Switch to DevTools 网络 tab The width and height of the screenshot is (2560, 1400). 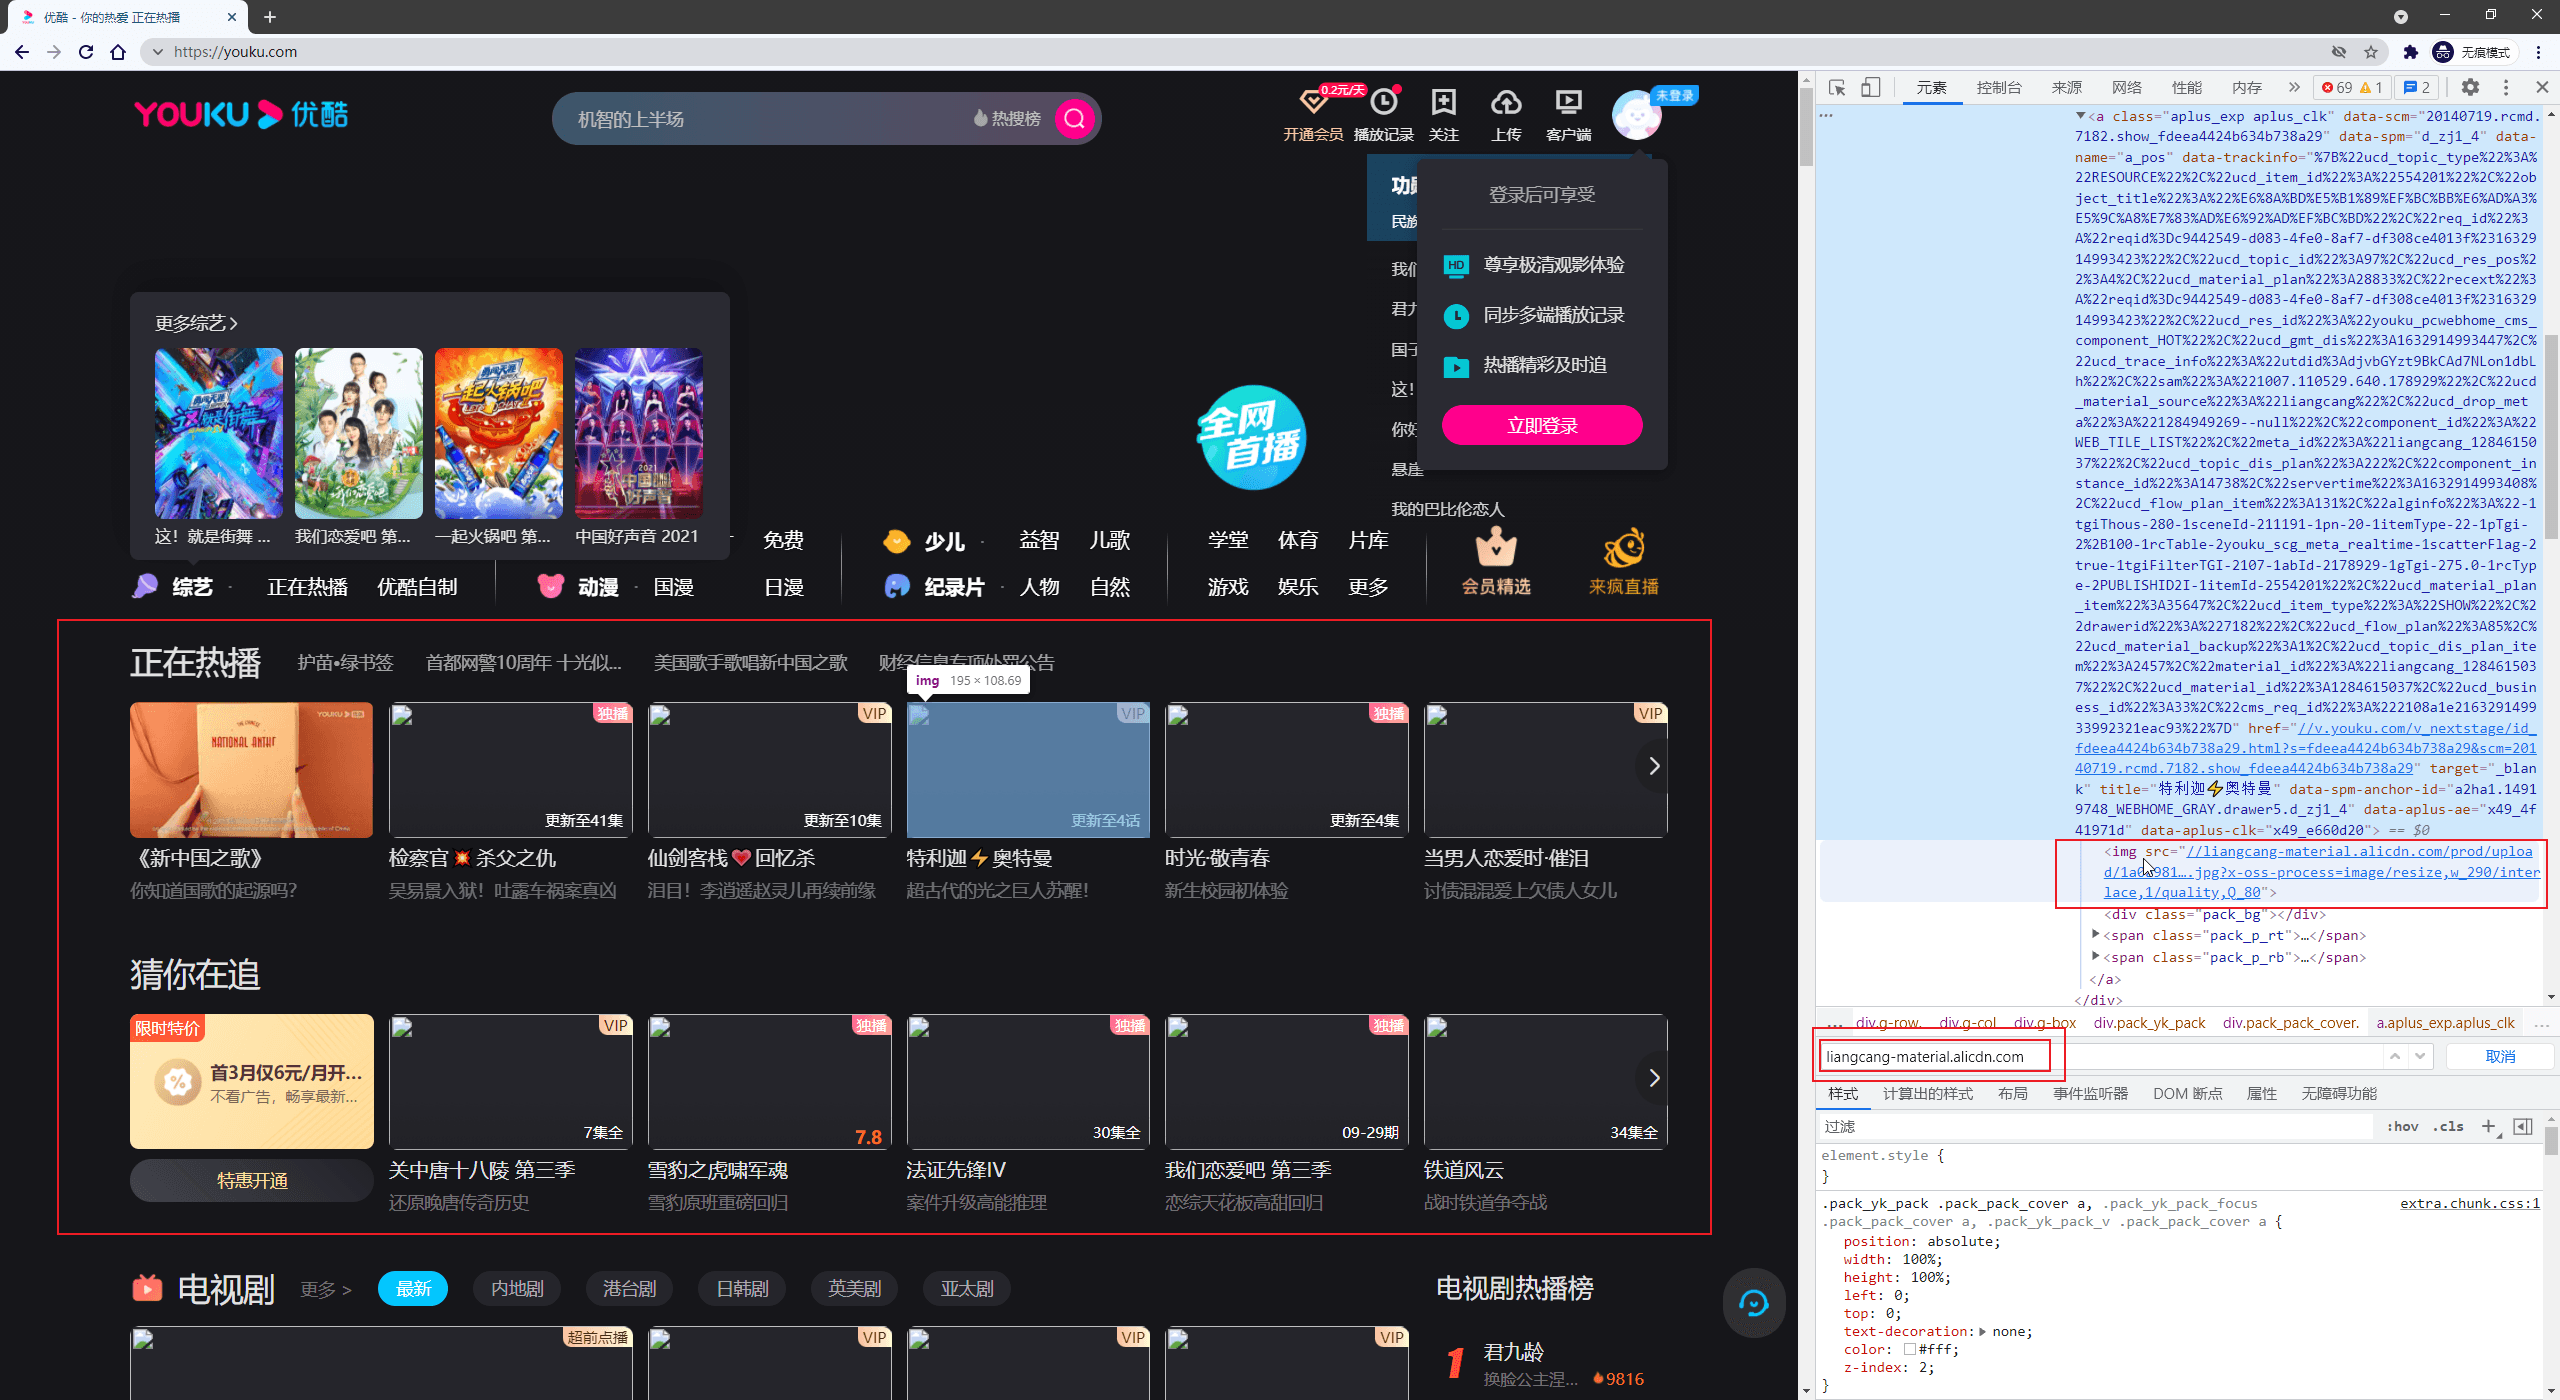[x=2127, y=88]
